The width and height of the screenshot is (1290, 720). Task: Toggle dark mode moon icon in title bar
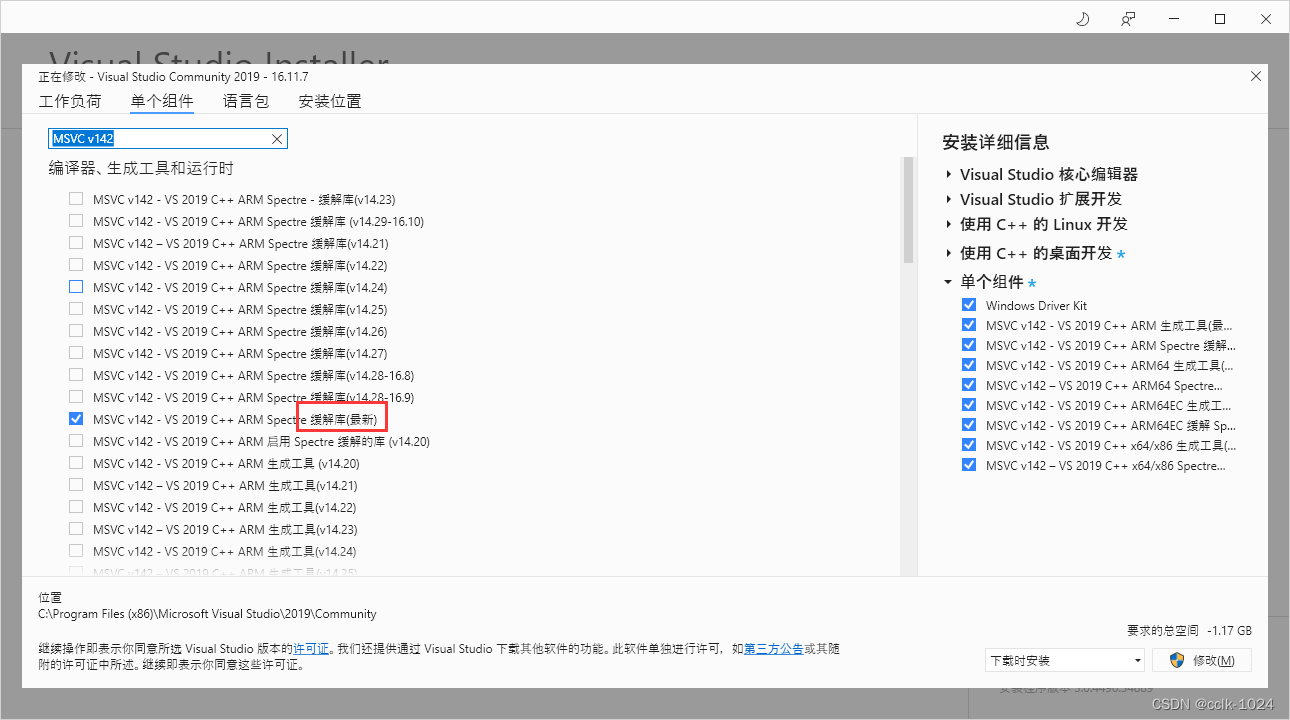coord(1082,19)
